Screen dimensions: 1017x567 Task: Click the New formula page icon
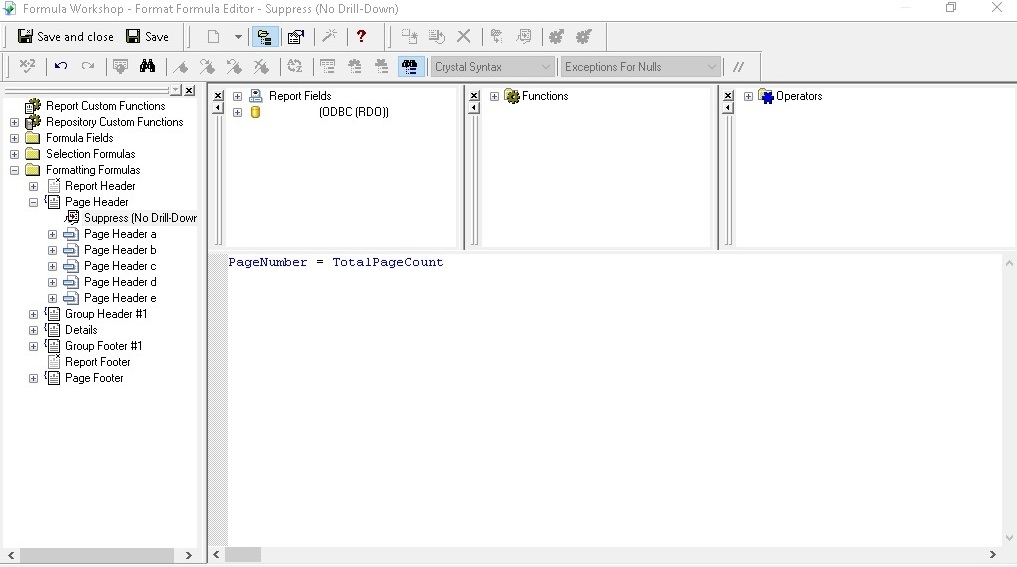[x=213, y=37]
